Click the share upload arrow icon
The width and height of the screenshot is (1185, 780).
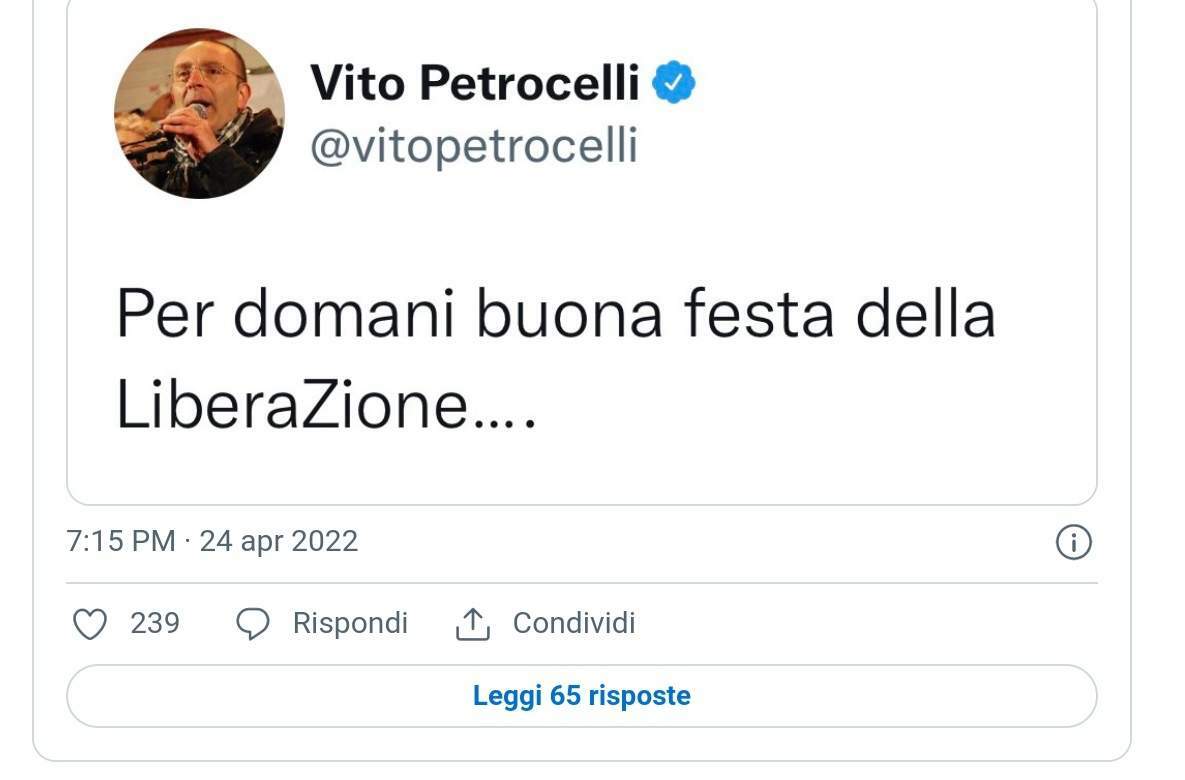472,624
